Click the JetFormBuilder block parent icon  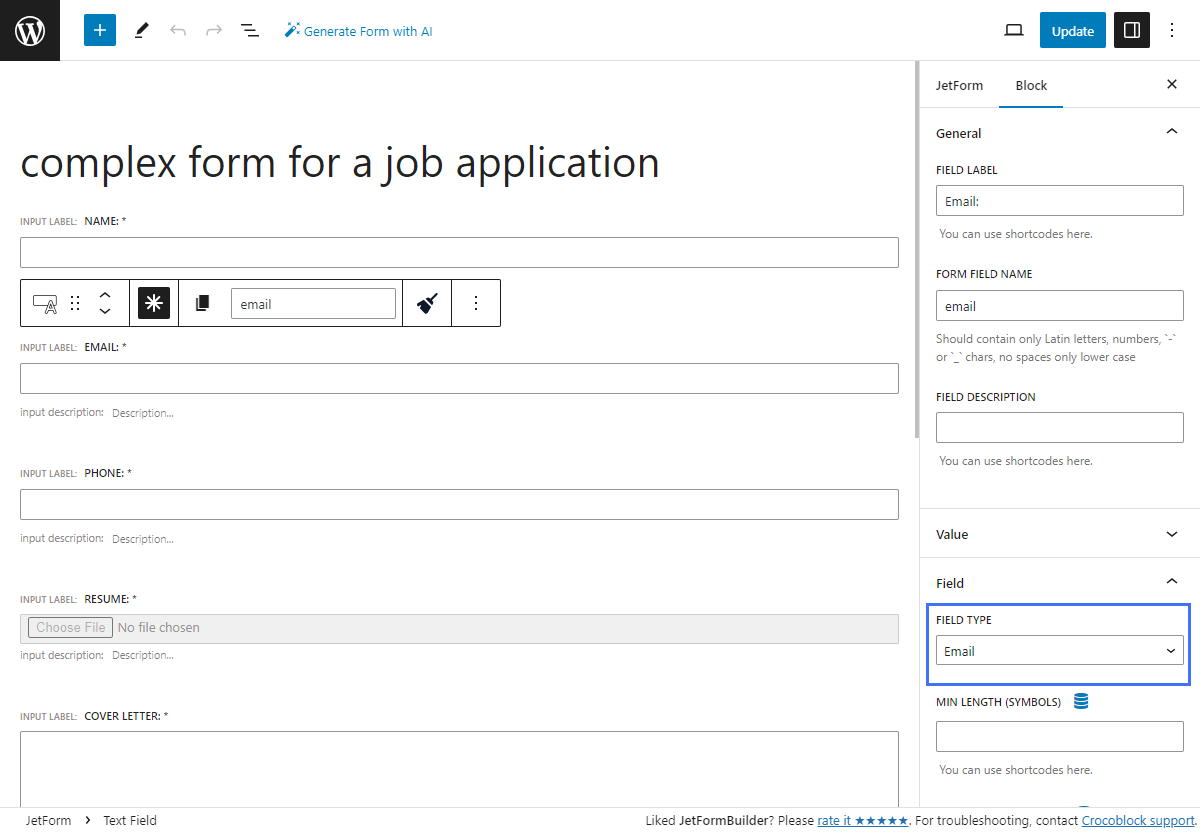(153, 302)
